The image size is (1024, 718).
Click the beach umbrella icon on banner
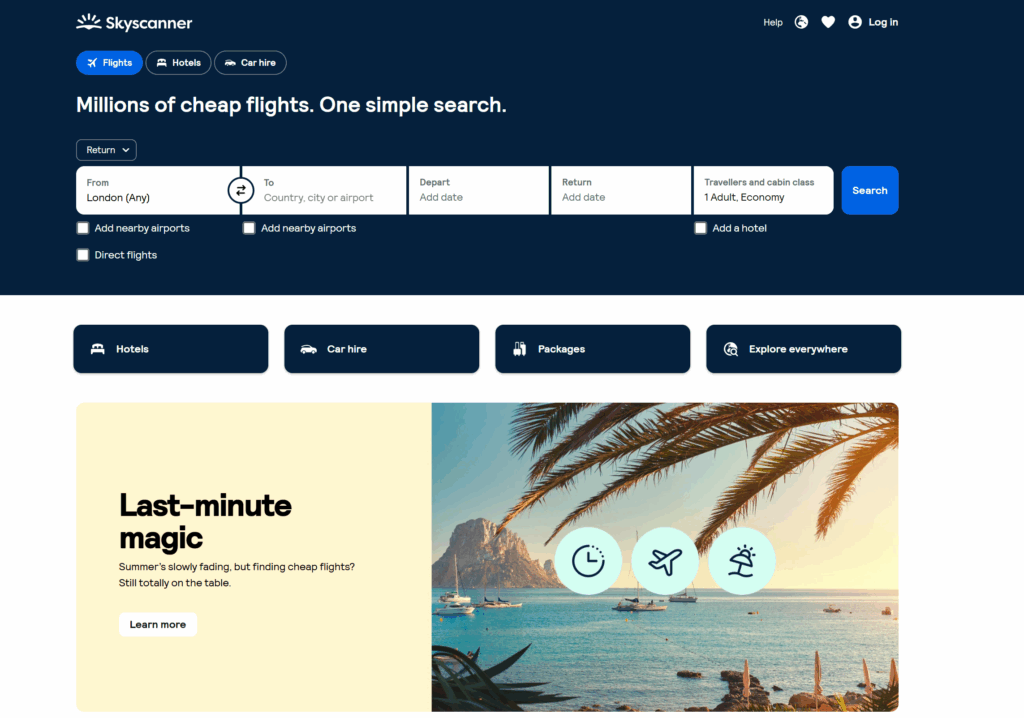point(742,561)
